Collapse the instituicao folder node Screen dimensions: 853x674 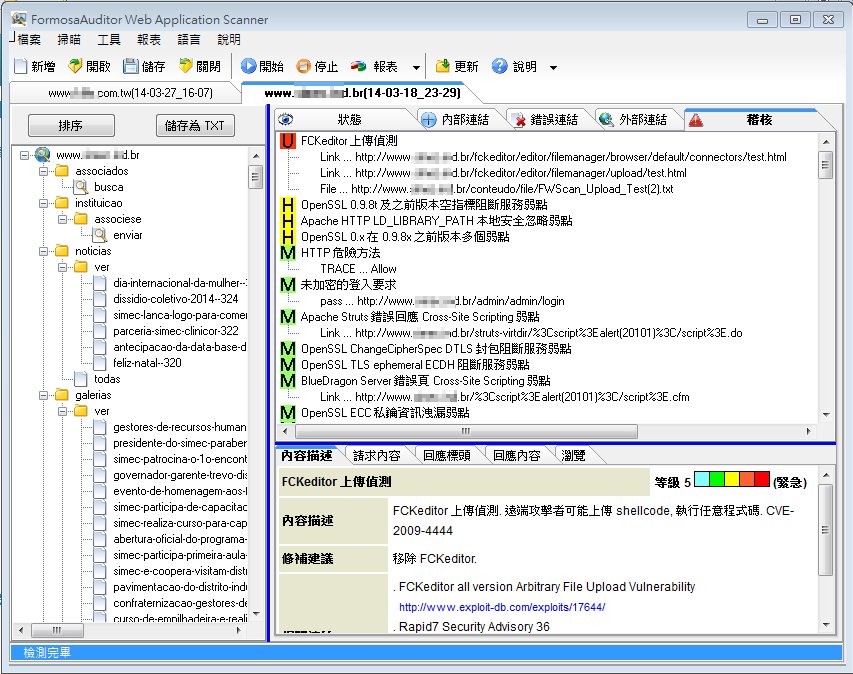[45, 203]
